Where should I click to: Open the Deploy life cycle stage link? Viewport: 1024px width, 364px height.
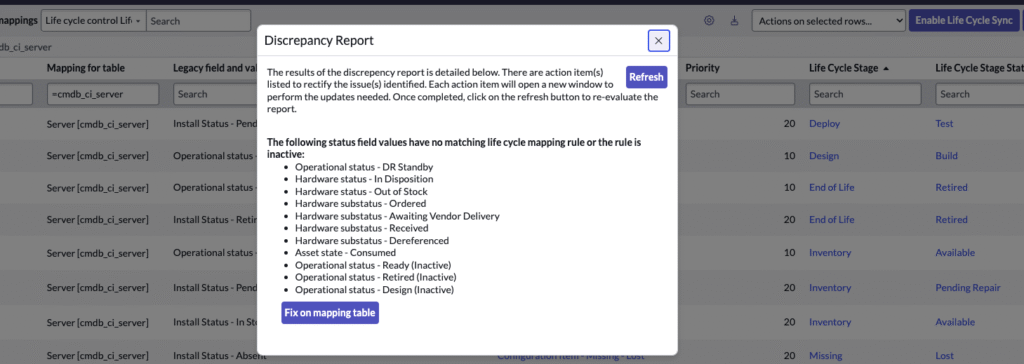(x=824, y=124)
